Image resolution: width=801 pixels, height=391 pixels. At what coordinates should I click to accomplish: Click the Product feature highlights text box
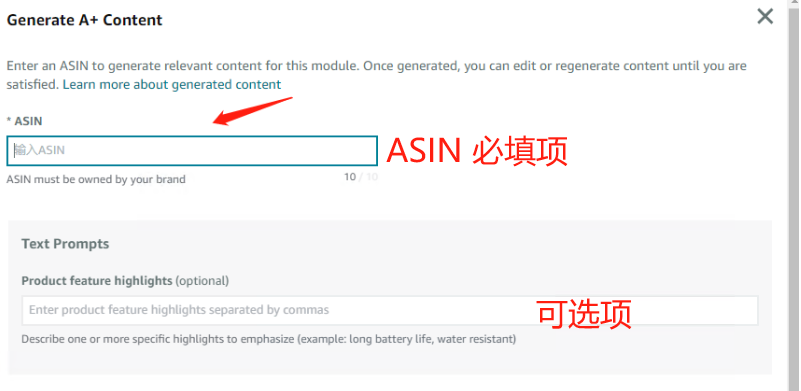[x=390, y=310]
